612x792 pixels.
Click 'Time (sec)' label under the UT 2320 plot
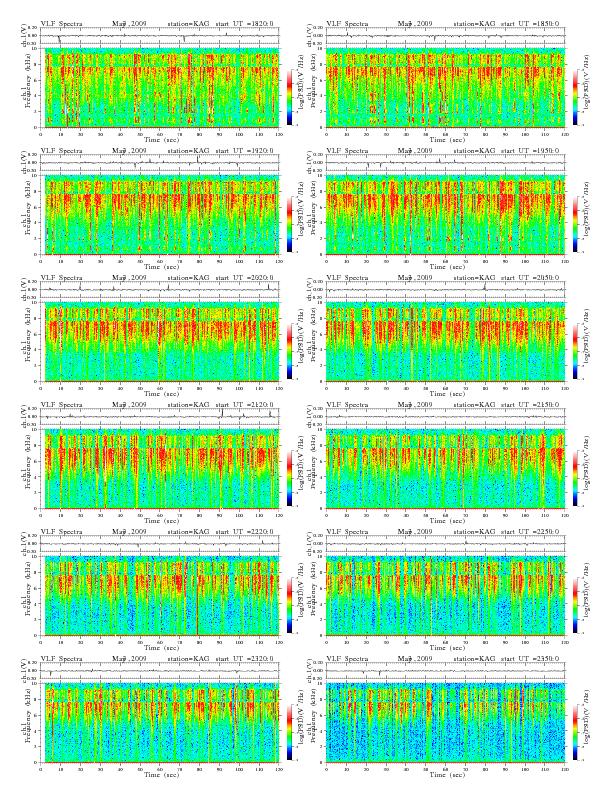(160, 774)
